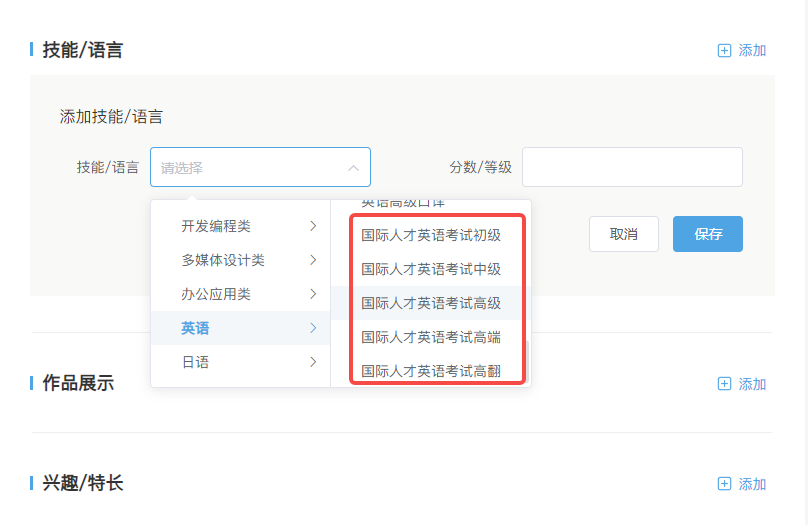Click the 取消 button
The height and width of the screenshot is (525, 808).
[624, 234]
